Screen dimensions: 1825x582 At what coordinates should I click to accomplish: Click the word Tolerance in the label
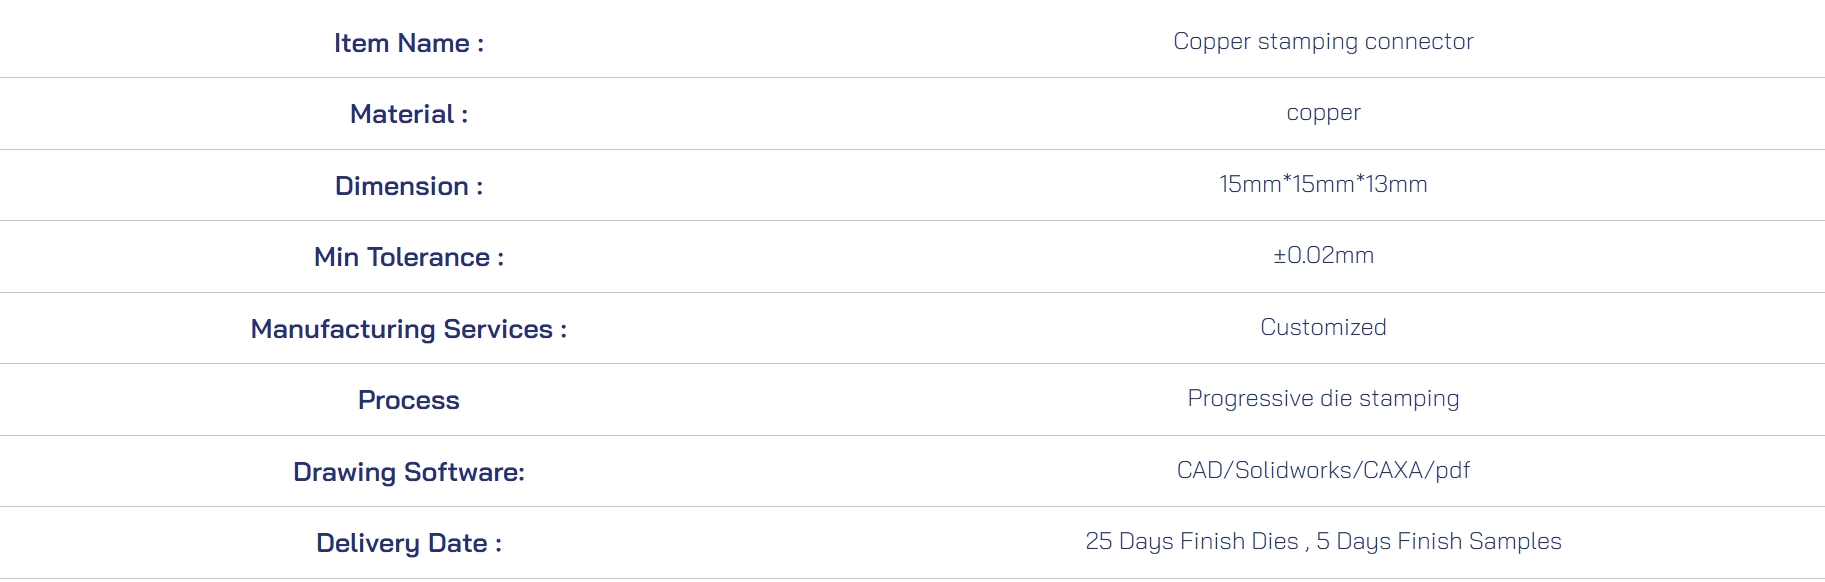428,257
